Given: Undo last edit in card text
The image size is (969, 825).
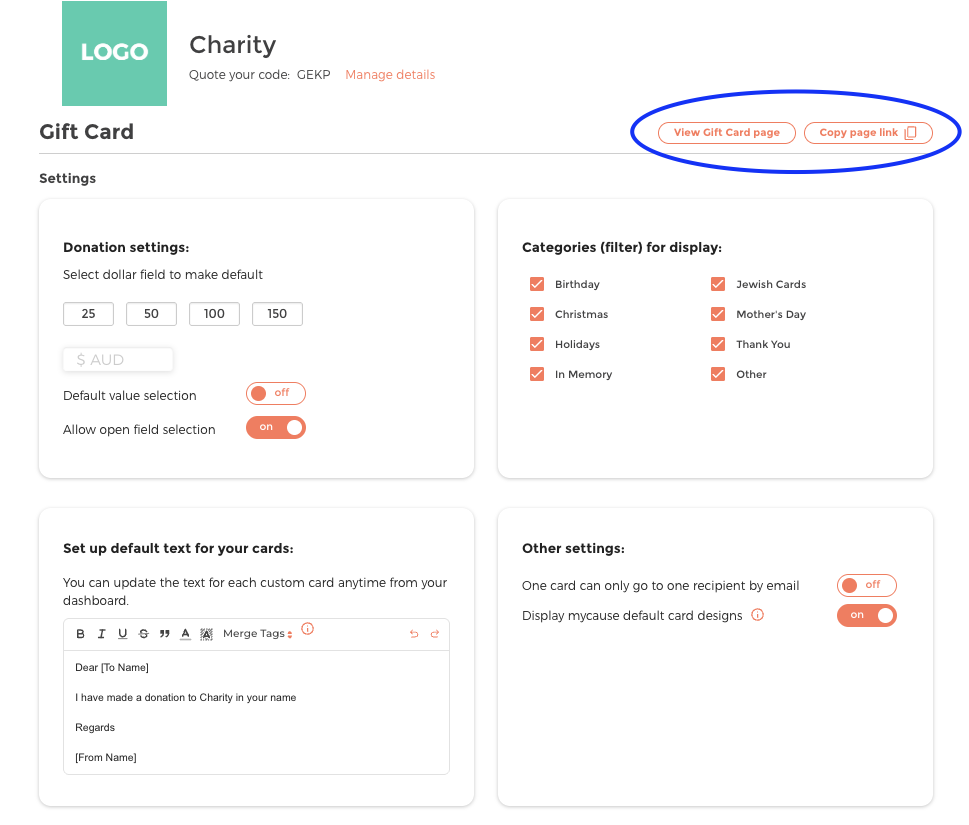Looking at the screenshot, I should (x=414, y=633).
